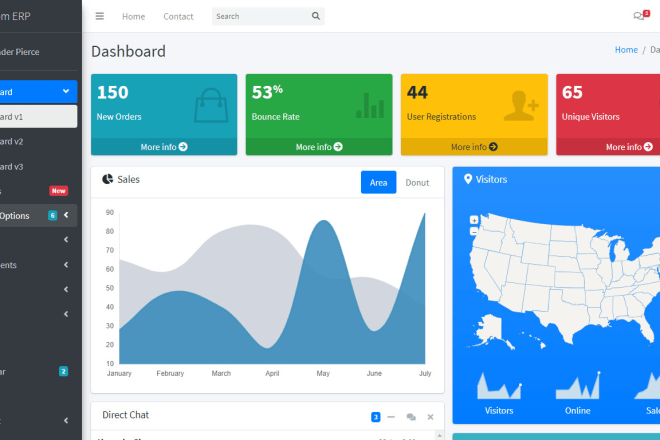The width and height of the screenshot is (660, 440).
Task: Click the Online sparkline chart
Action: pos(578,386)
